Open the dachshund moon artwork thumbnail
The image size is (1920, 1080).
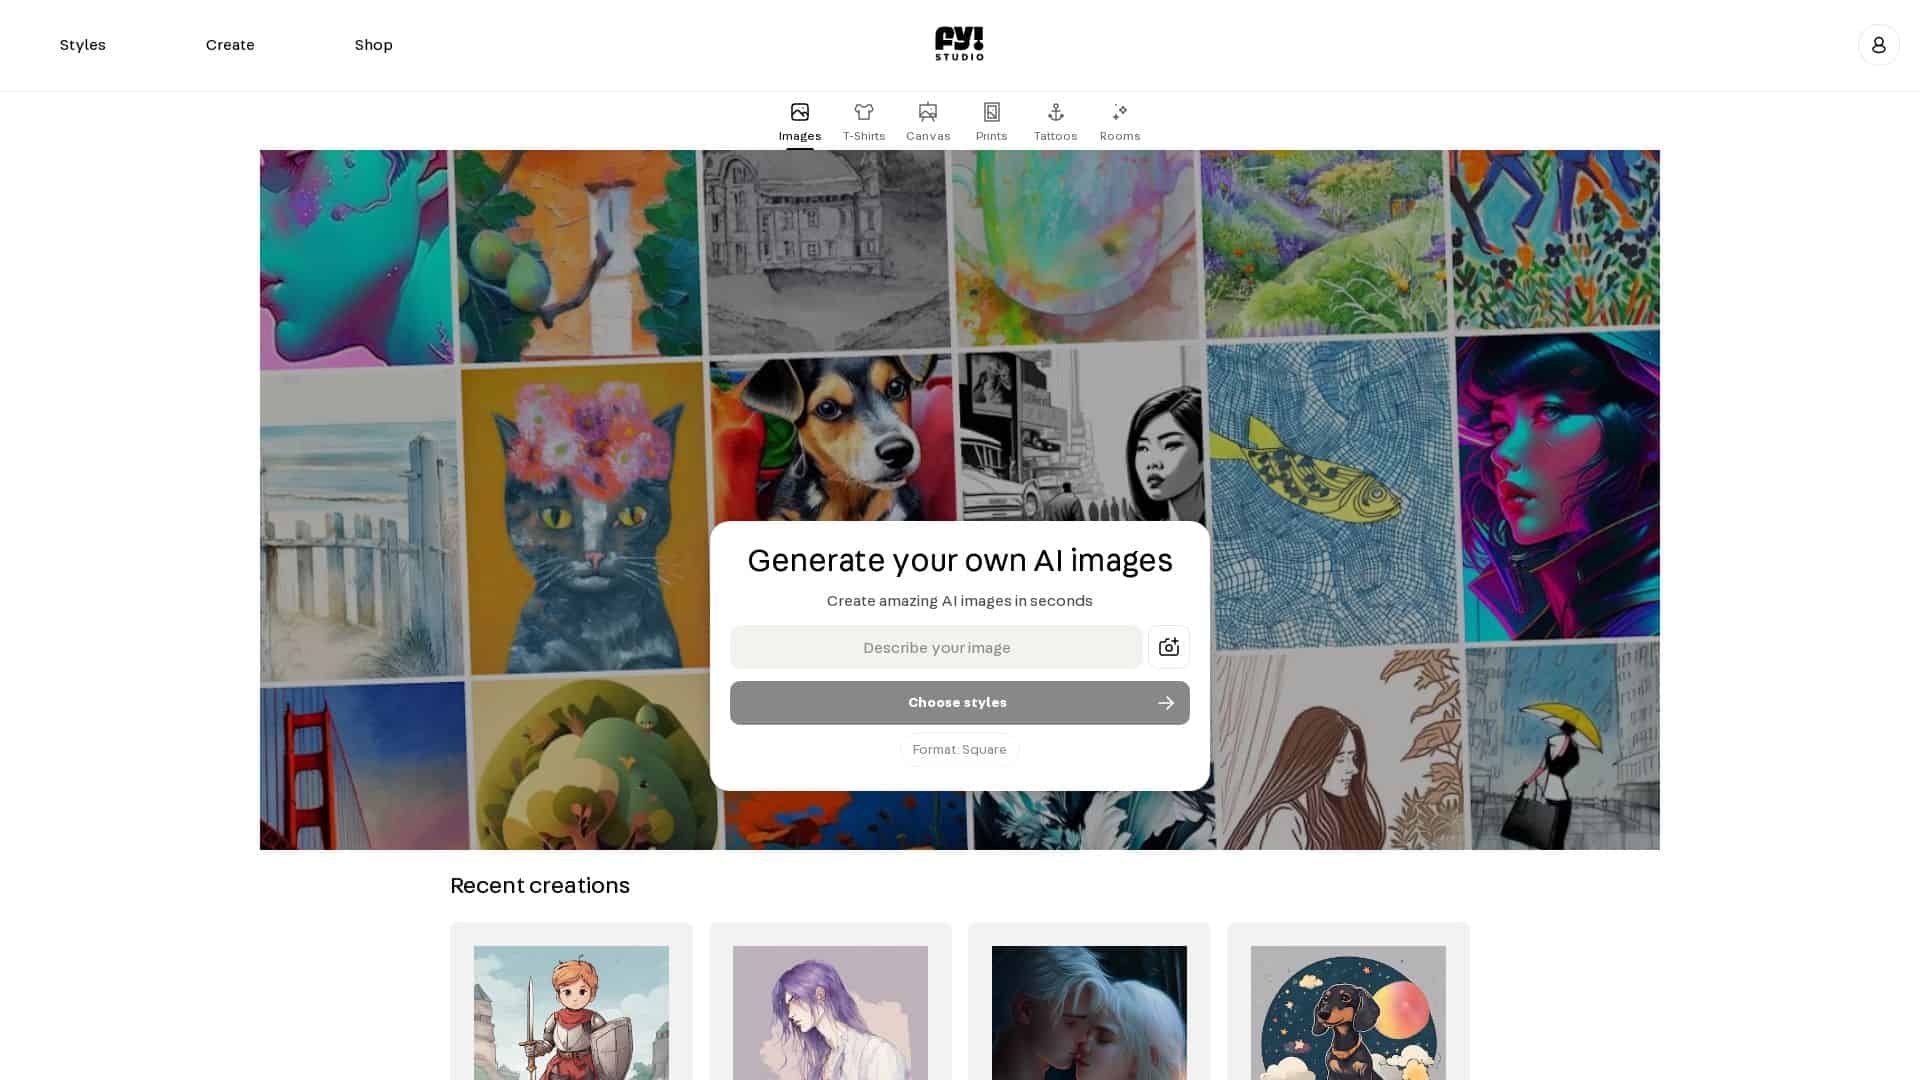click(1348, 1013)
